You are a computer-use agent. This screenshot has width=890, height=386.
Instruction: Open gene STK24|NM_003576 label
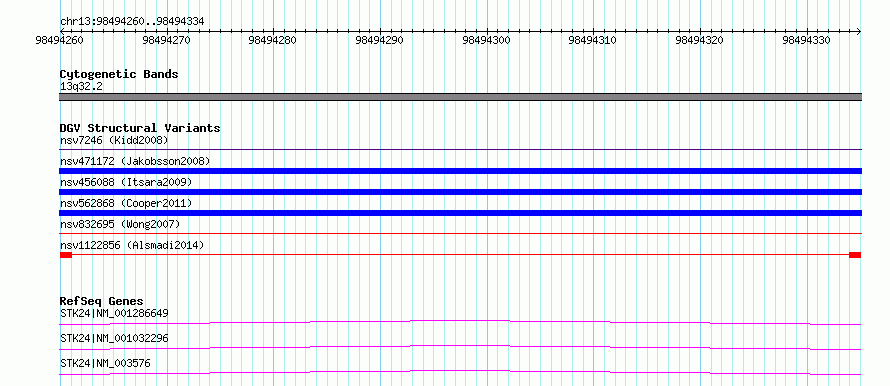(105, 363)
